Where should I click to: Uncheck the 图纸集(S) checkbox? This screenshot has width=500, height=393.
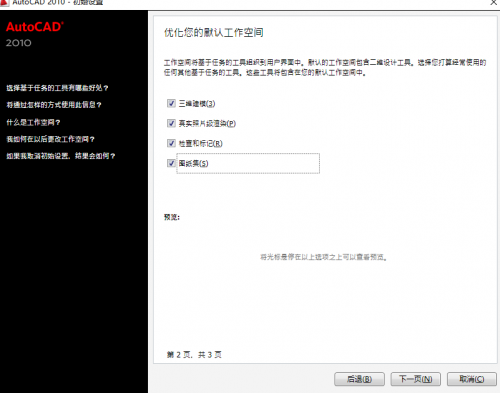(x=171, y=163)
